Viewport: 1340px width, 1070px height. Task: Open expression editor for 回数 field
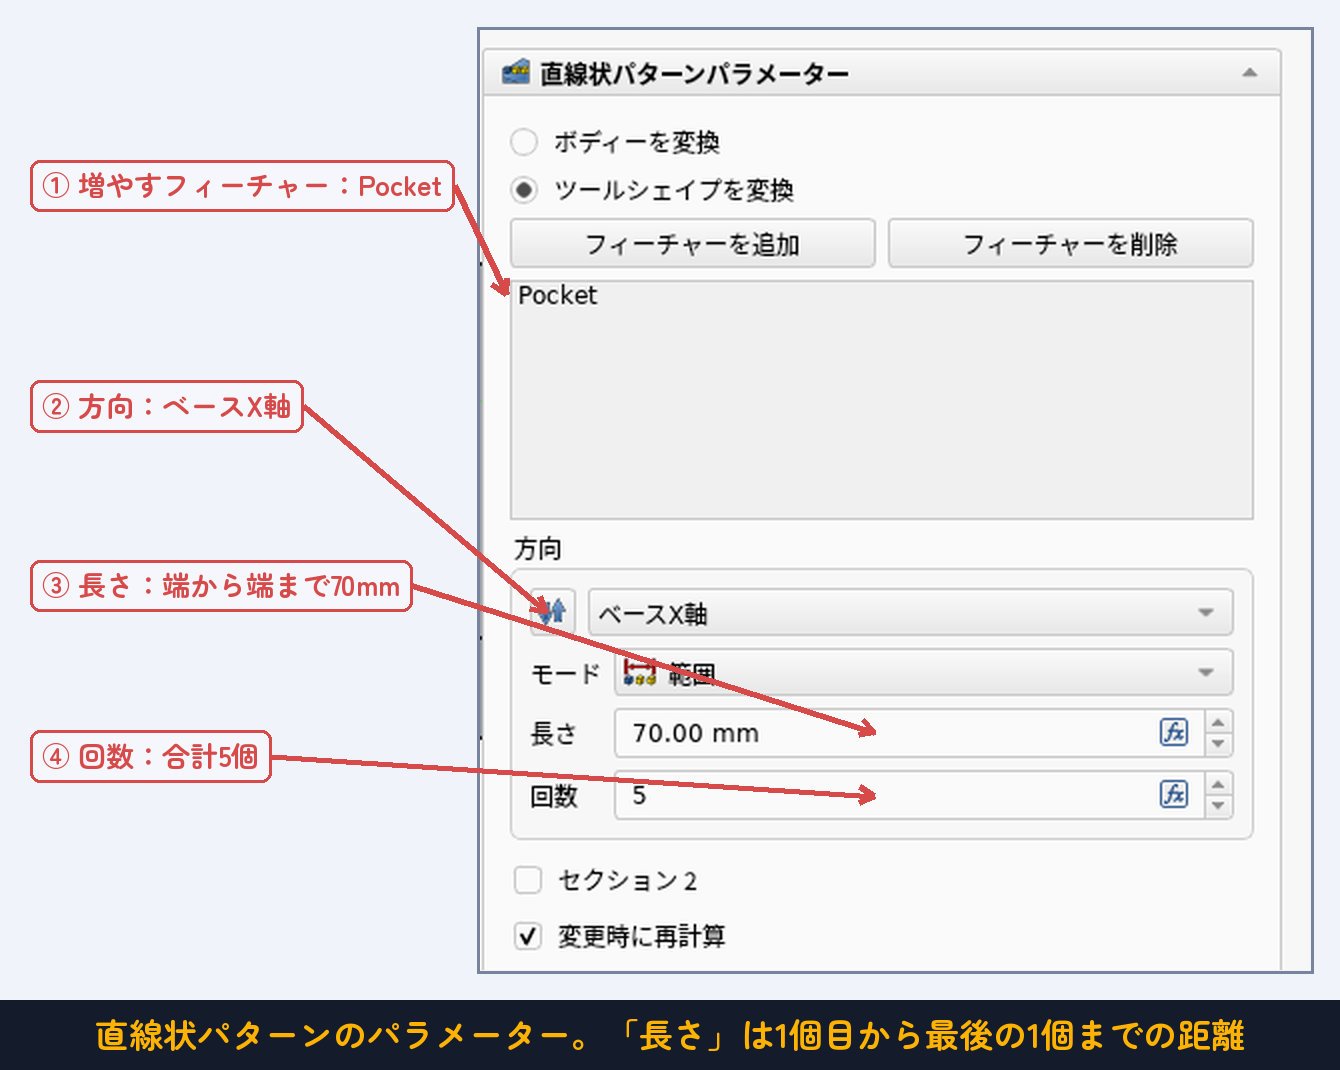click(1174, 794)
